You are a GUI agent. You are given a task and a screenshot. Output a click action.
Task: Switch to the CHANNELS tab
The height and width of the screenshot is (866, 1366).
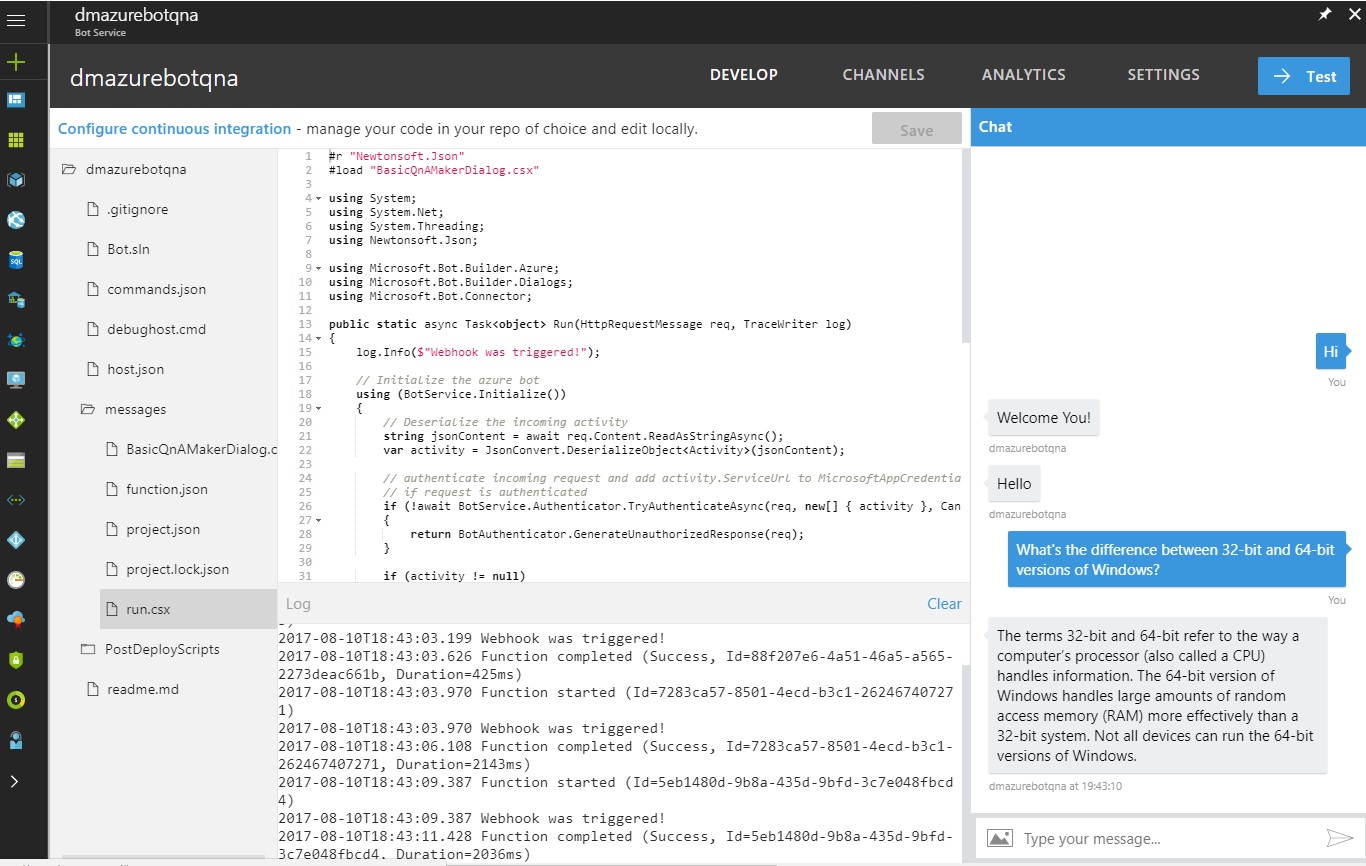(x=883, y=74)
